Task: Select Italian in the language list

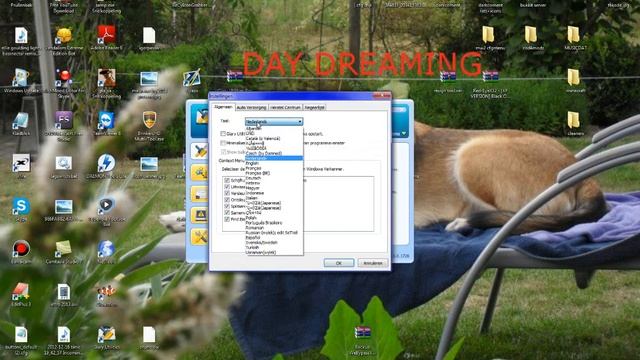Action: 274,198
